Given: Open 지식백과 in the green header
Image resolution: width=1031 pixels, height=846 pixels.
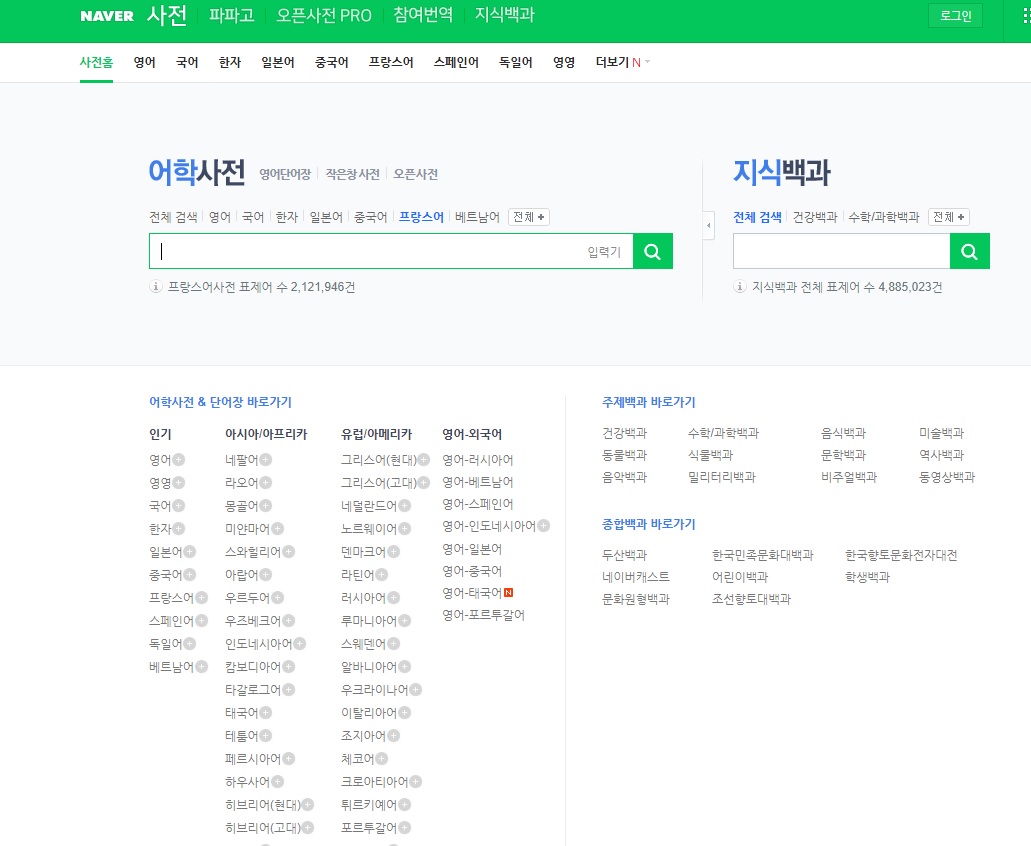Looking at the screenshot, I should pos(504,15).
